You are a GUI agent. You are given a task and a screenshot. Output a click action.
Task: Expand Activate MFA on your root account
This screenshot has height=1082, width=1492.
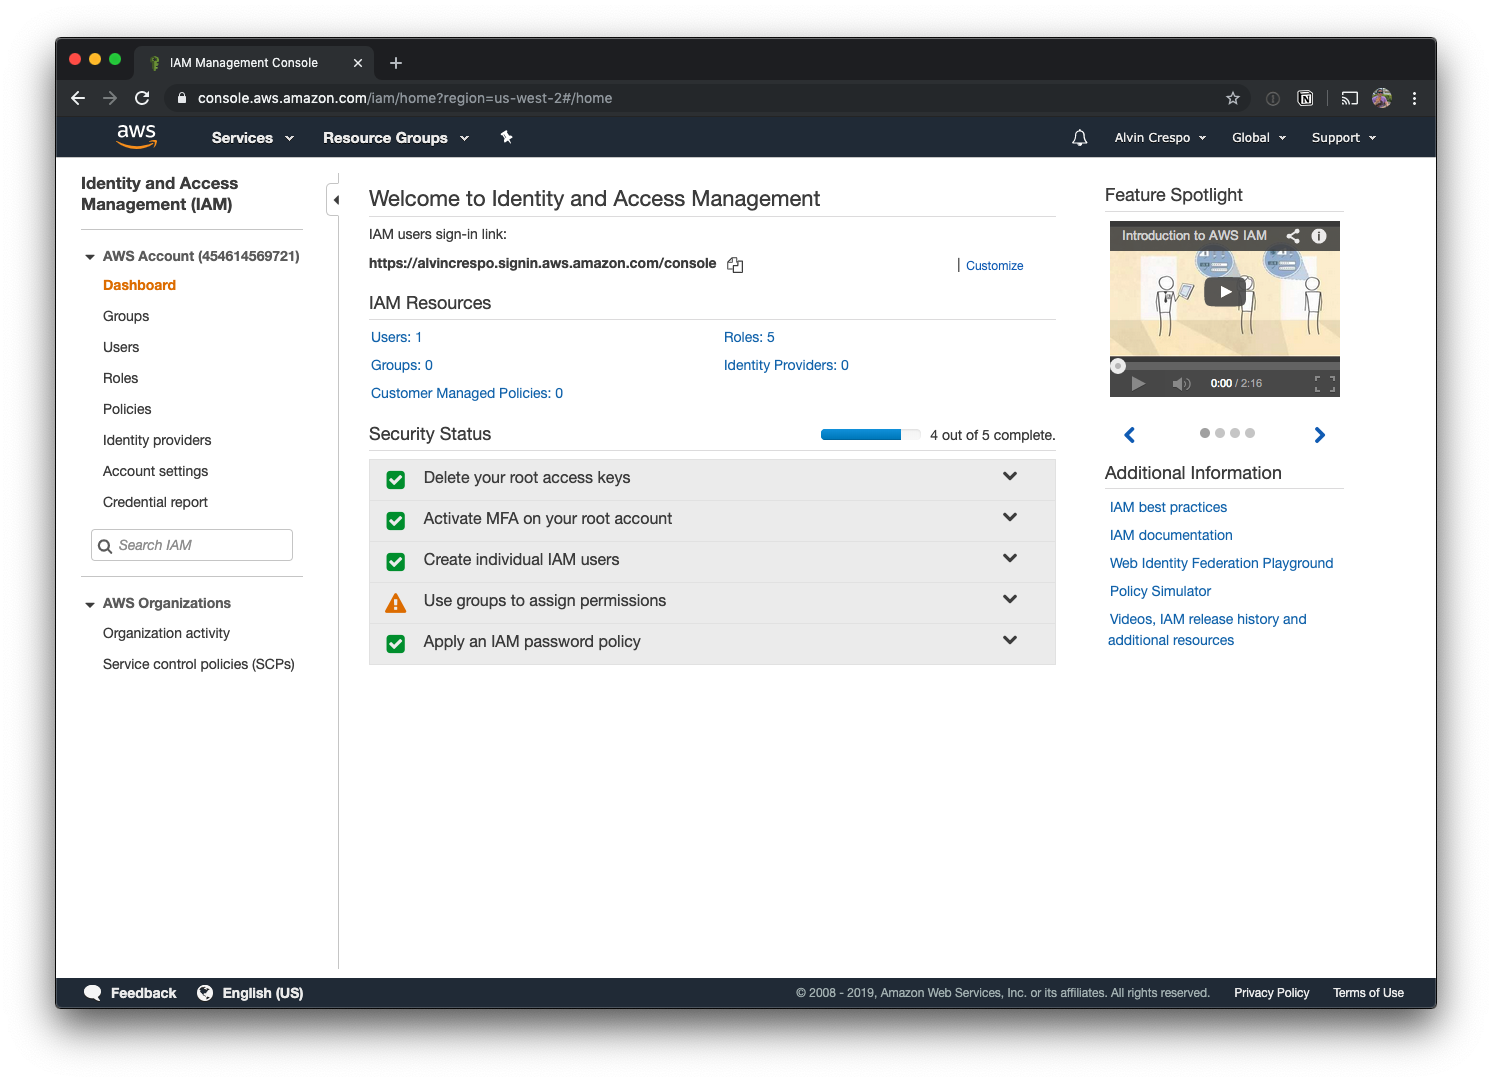[x=1010, y=518]
